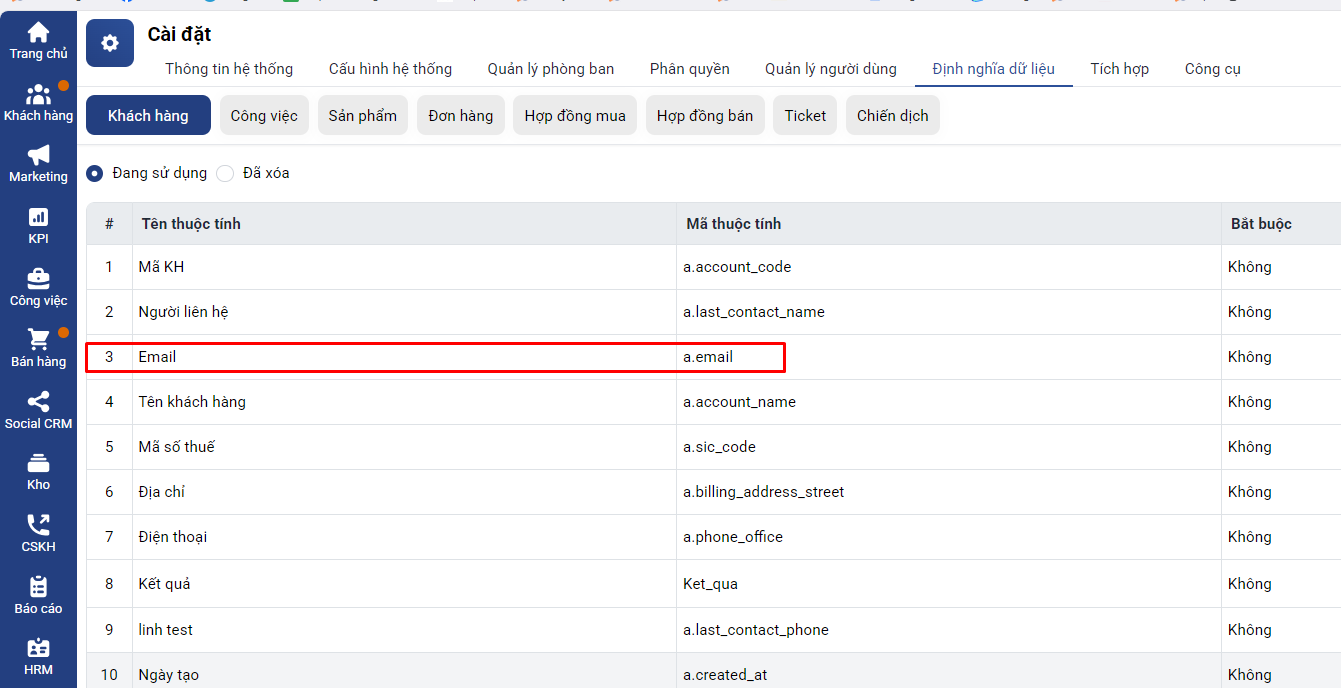Click the Hợp đồng mua button

tap(574, 115)
